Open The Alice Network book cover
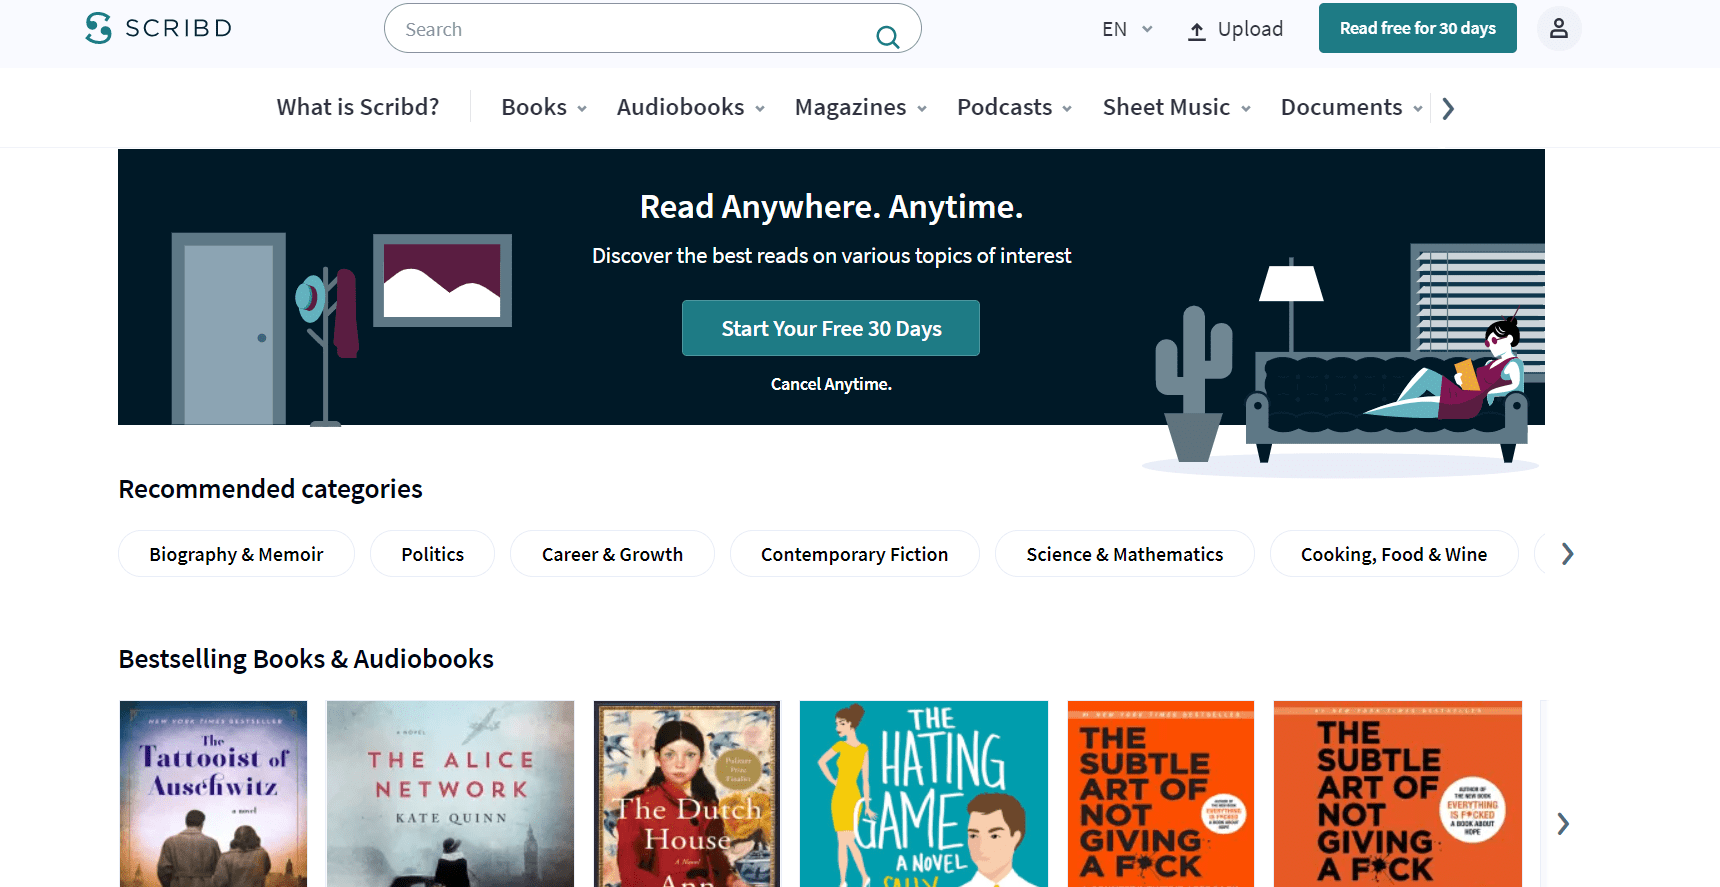The image size is (1720, 887). click(450, 794)
